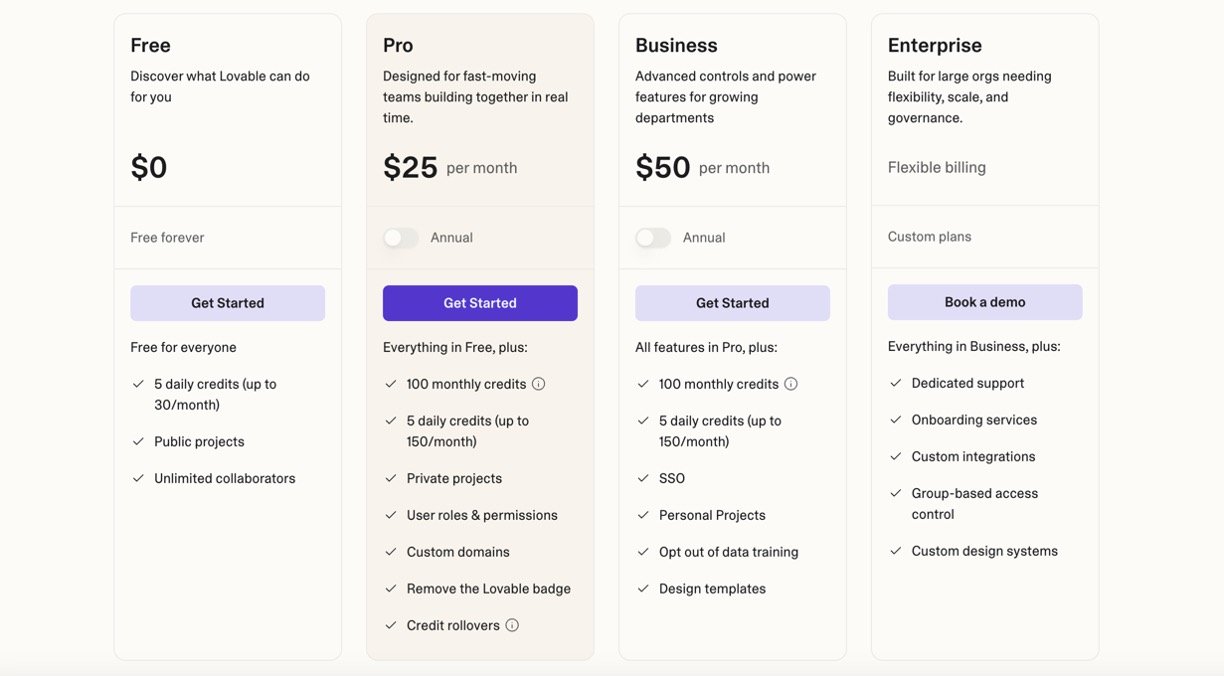The image size is (1224, 676).
Task: Book a demo for Enterprise
Action: [985, 302]
